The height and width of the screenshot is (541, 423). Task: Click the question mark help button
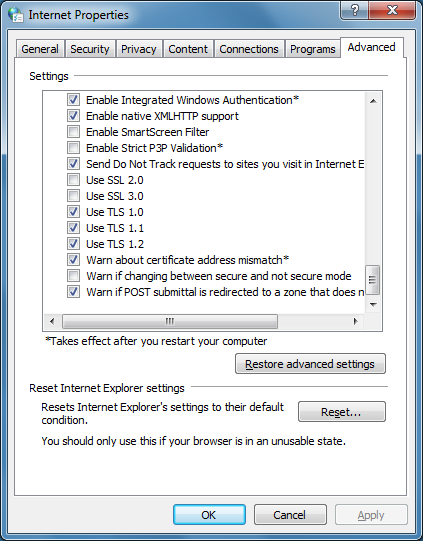pyautogui.click(x=354, y=10)
